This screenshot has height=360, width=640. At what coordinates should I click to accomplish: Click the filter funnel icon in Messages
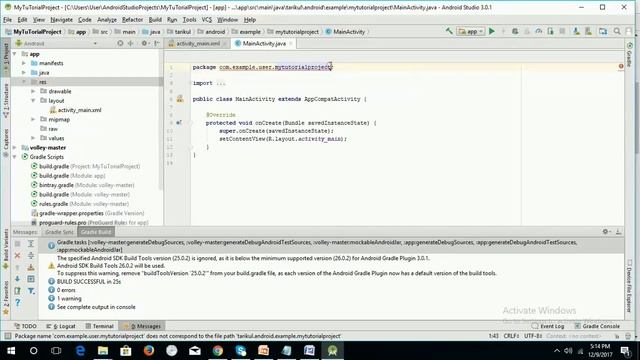(31, 291)
